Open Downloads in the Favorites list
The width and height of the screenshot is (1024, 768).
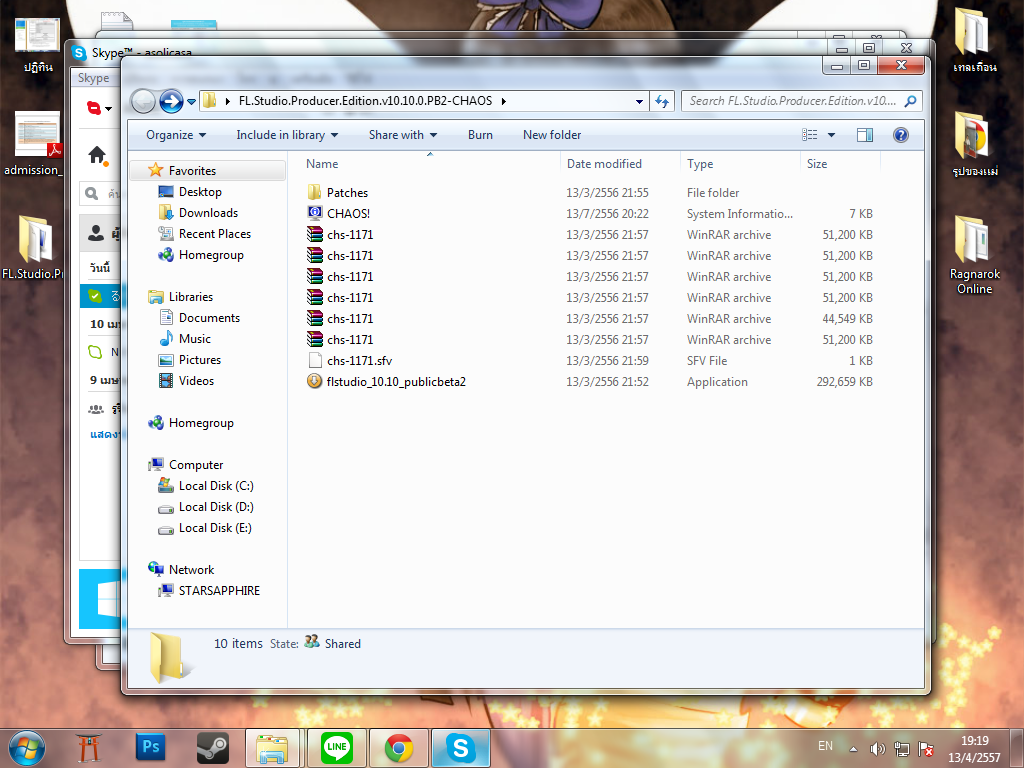pyautogui.click(x=208, y=213)
